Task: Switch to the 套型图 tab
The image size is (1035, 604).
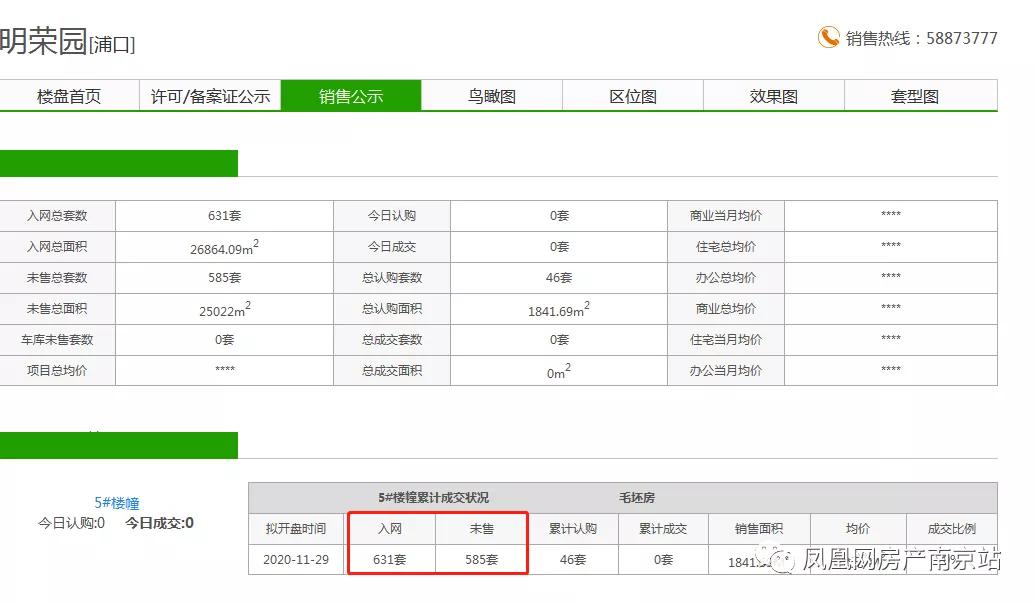Action: [915, 94]
